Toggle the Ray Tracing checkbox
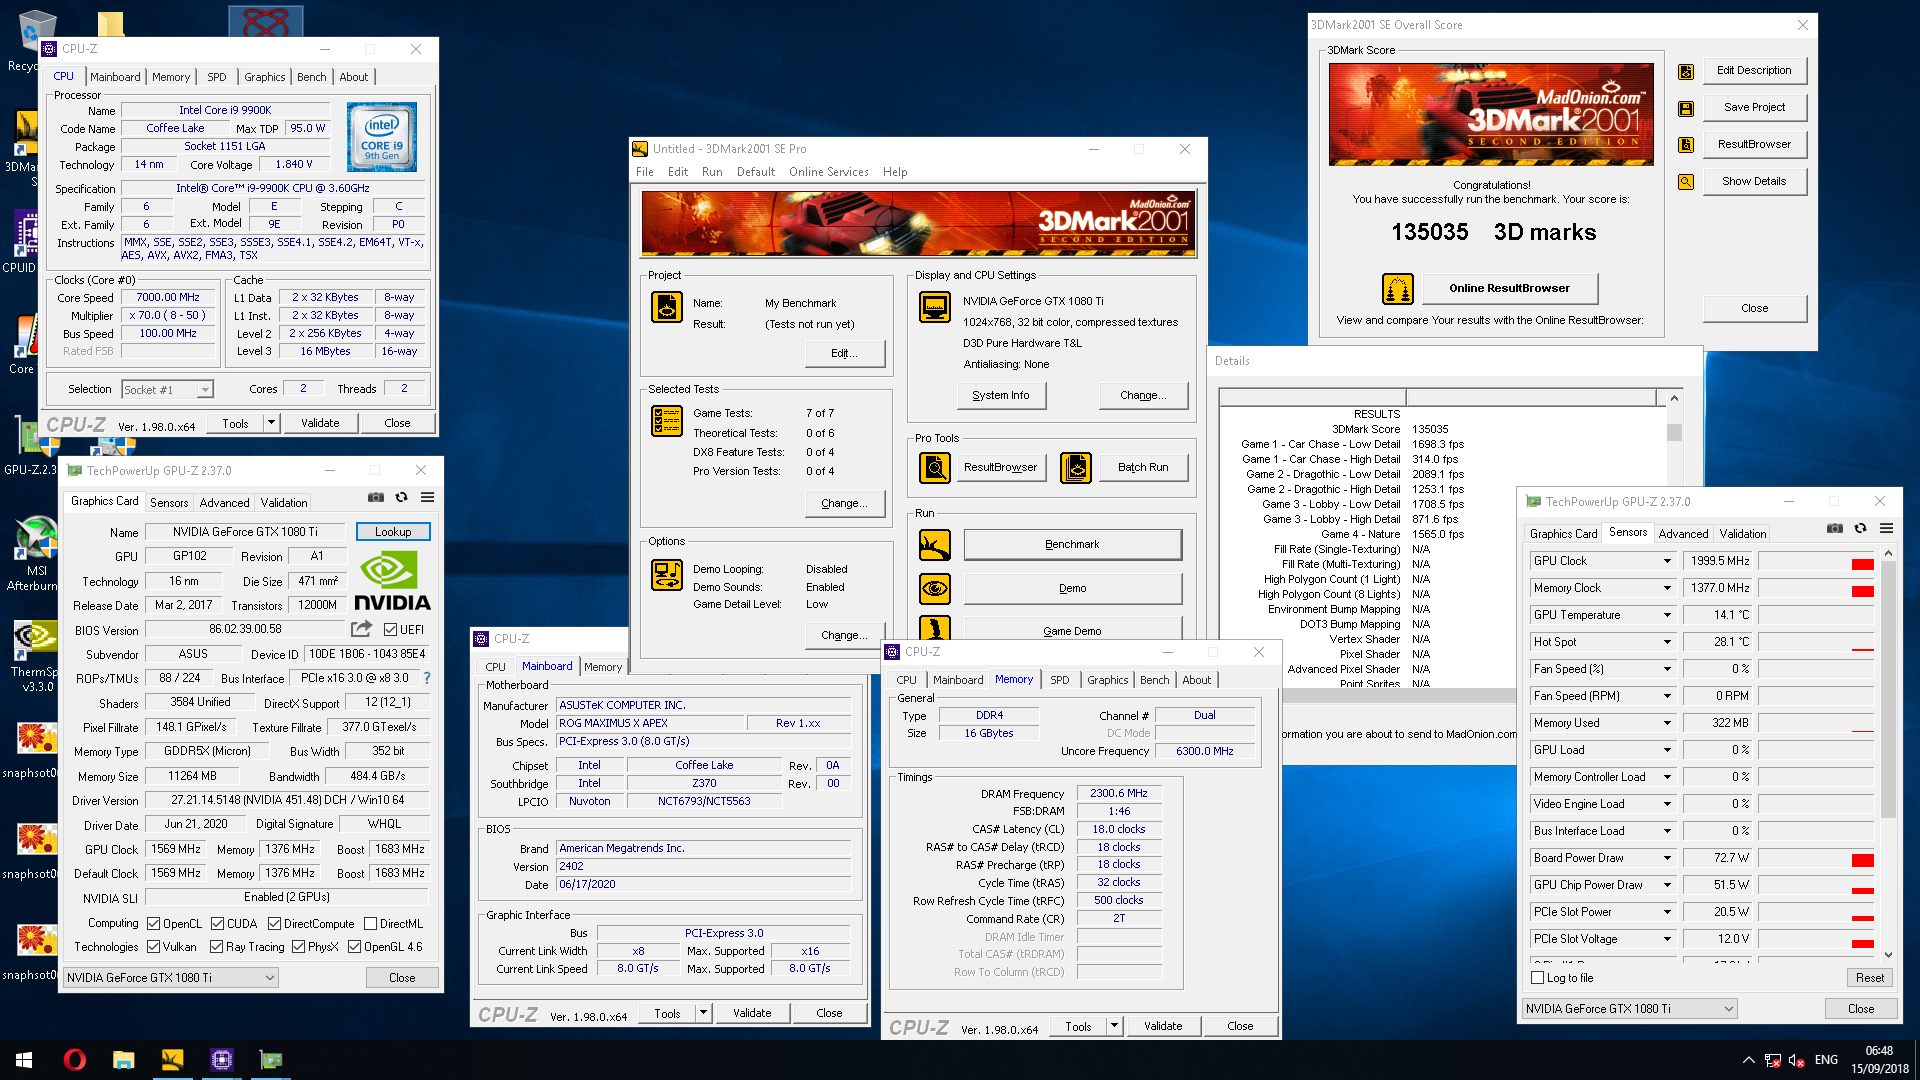Screen dimensions: 1920x1080 [216, 947]
